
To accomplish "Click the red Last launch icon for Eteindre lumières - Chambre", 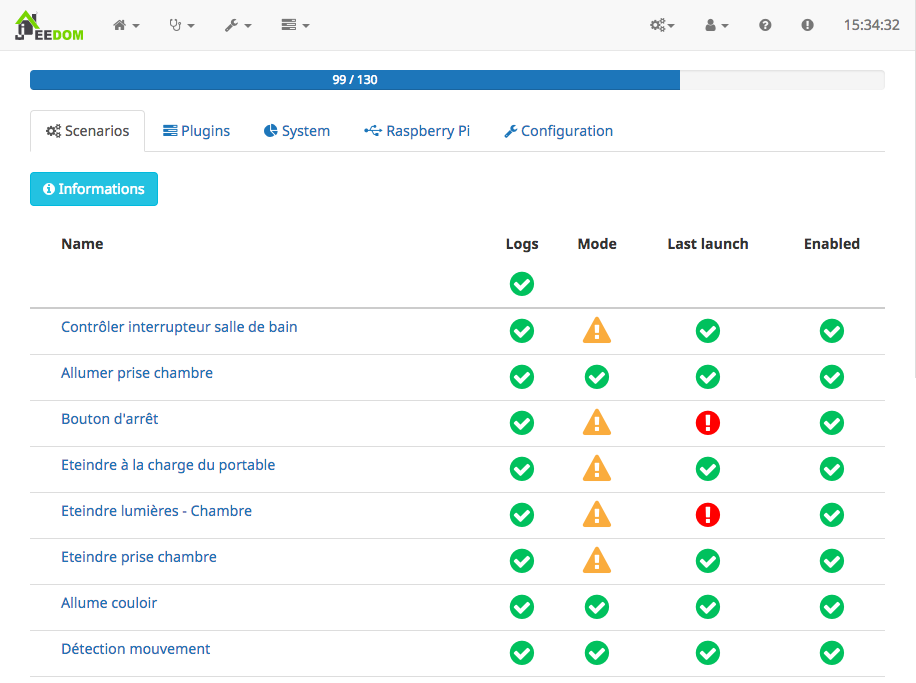I will pyautogui.click(x=707, y=515).
